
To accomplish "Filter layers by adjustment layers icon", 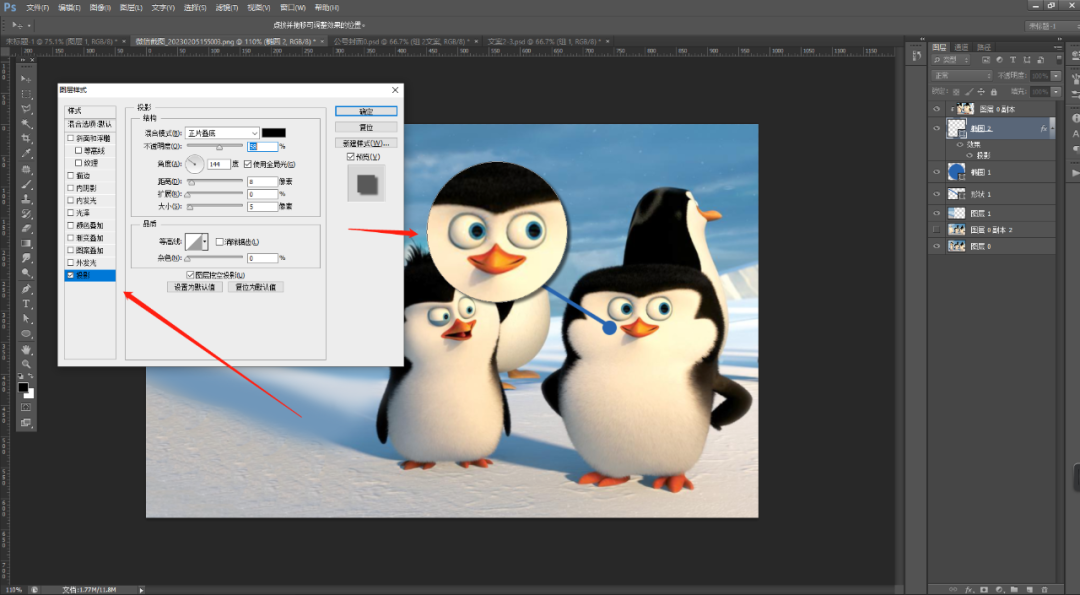I will [999, 60].
